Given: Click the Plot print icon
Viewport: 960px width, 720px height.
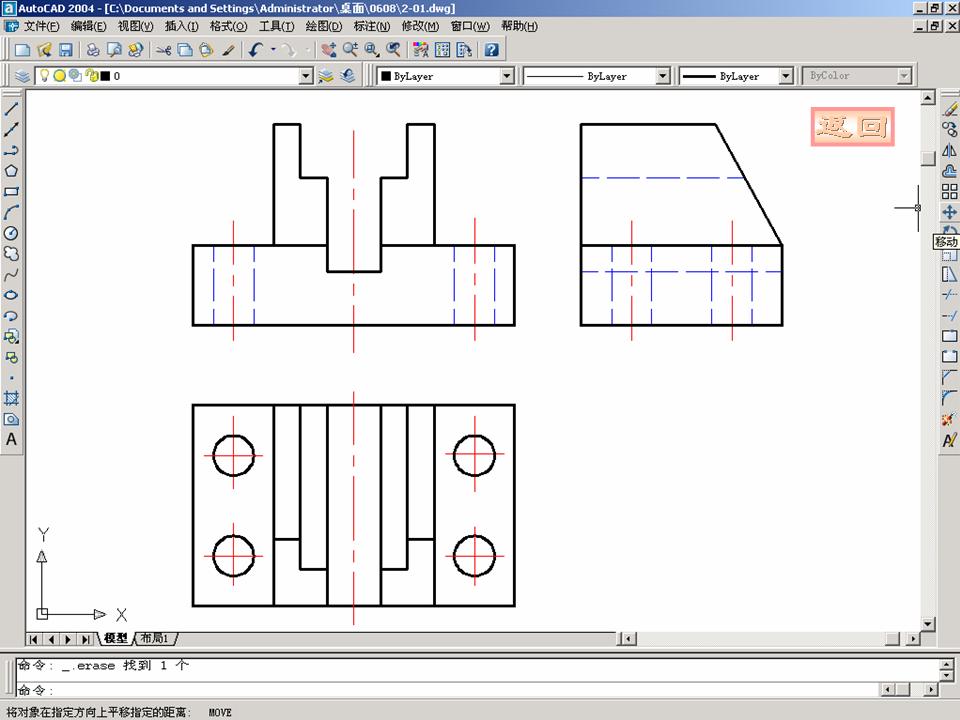Looking at the screenshot, I should (x=93, y=50).
